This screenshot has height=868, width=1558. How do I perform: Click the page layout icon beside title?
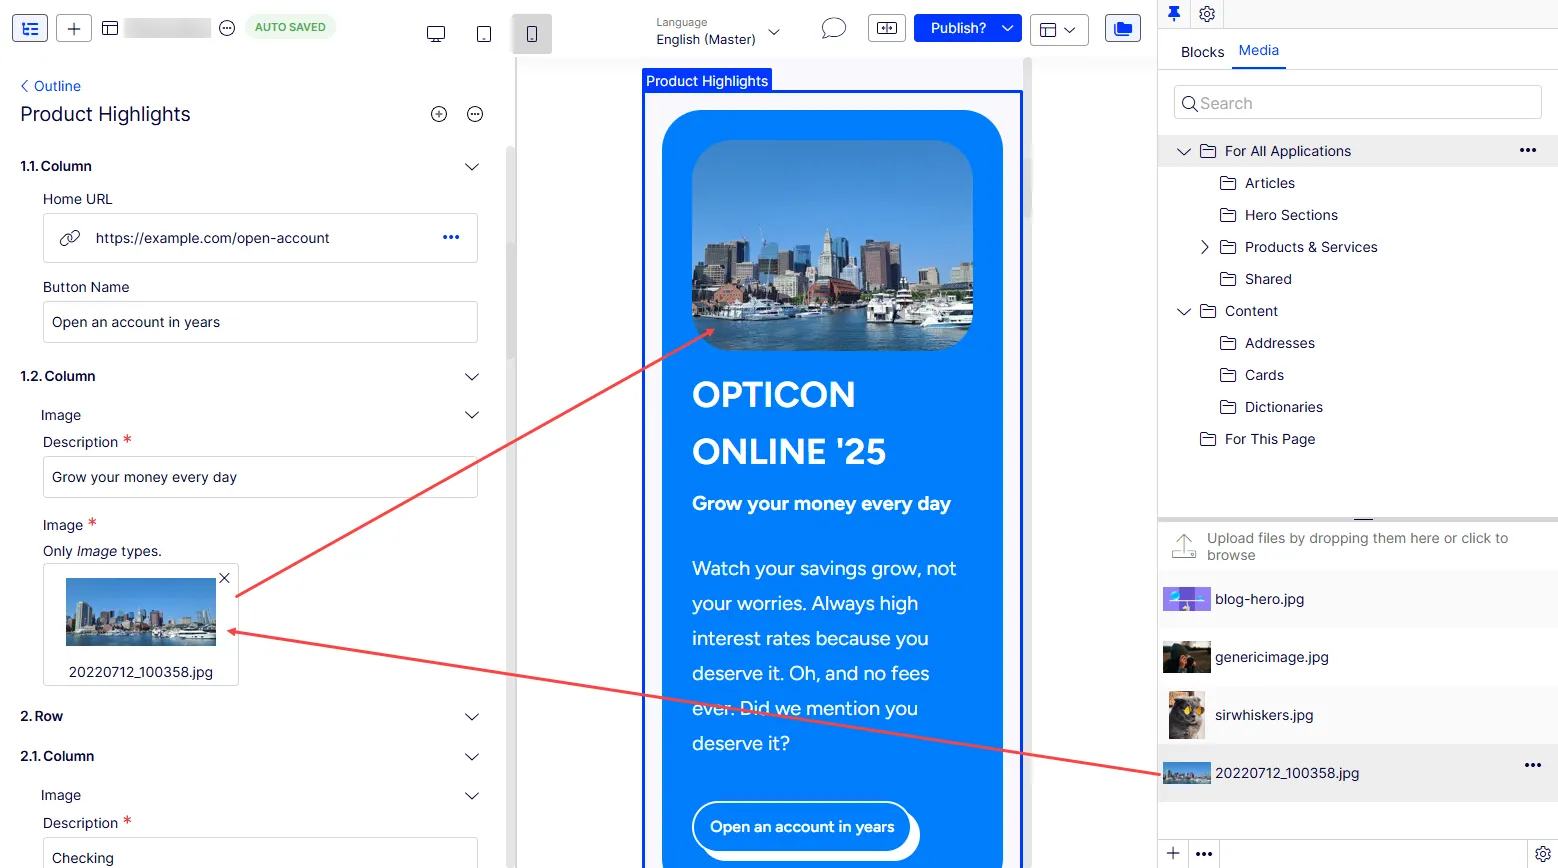110,29
